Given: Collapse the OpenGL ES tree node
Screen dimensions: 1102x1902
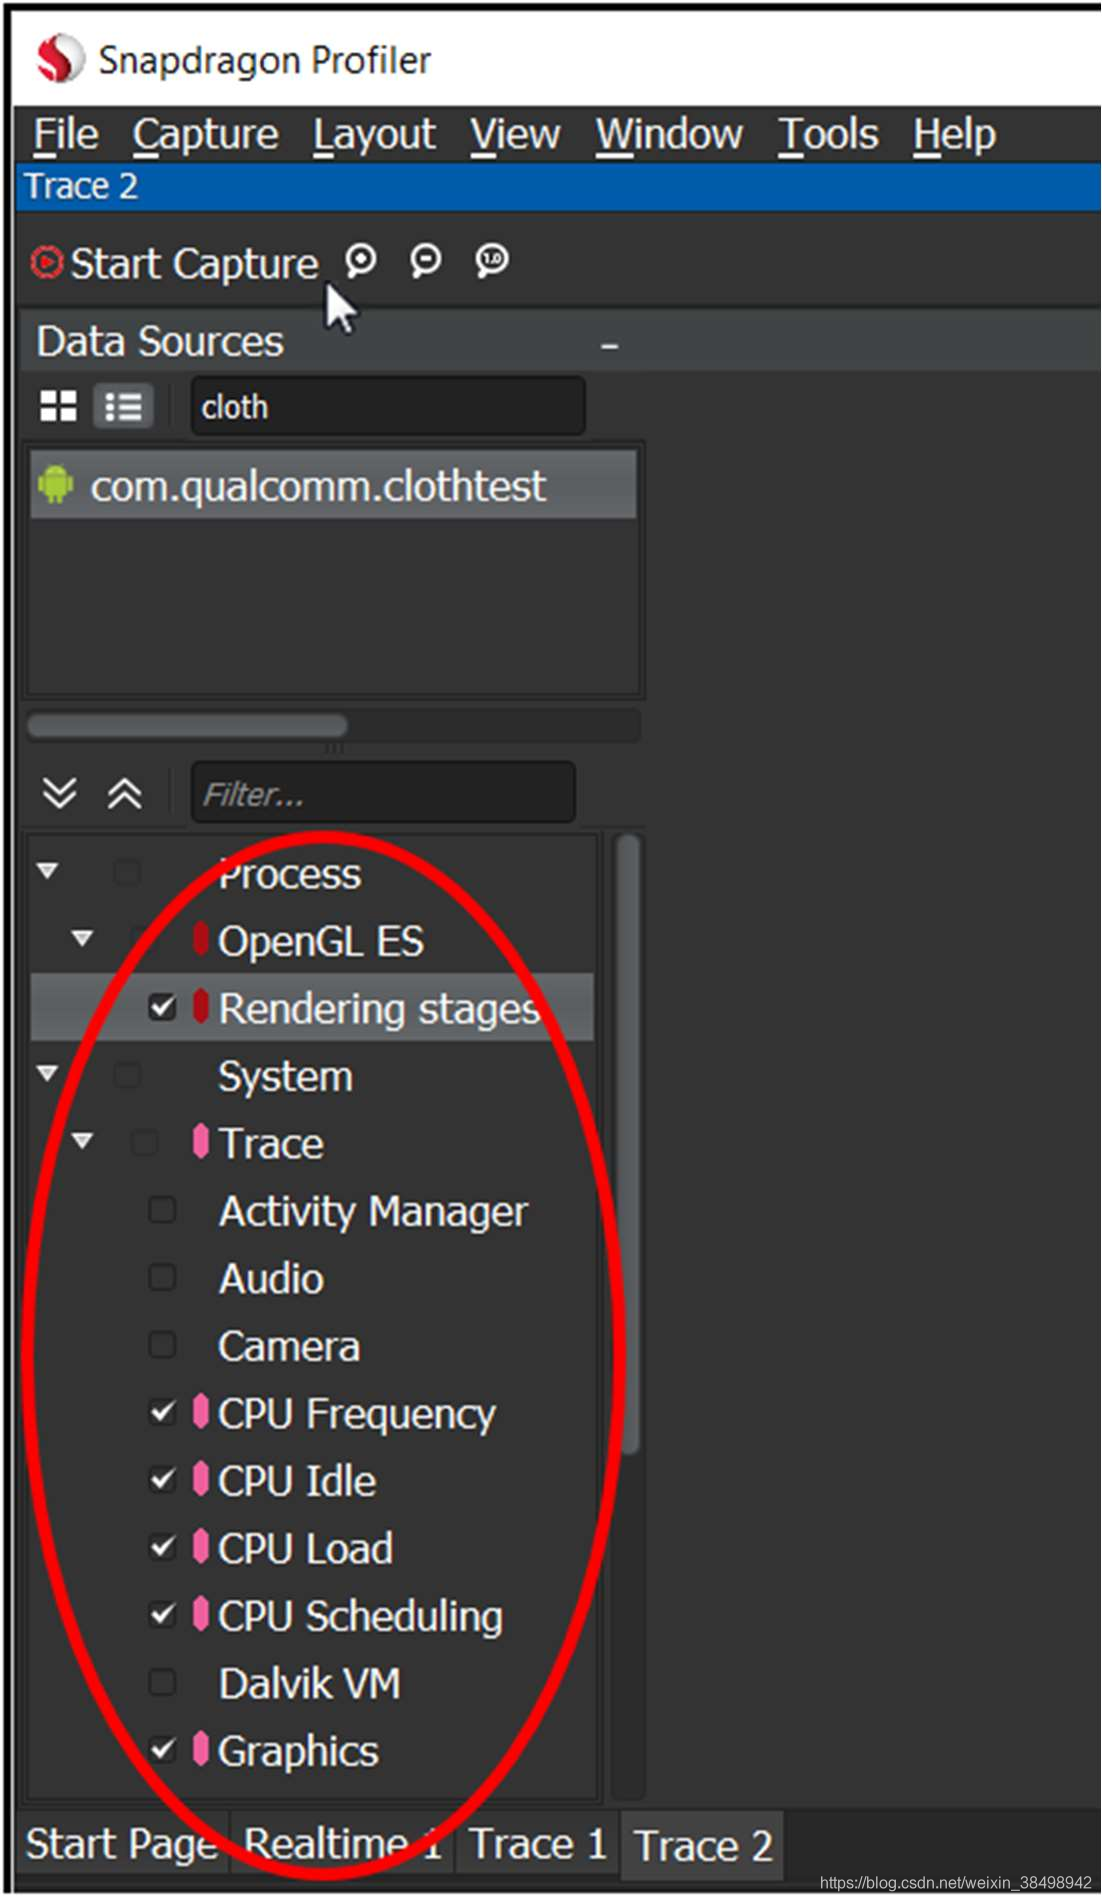Looking at the screenshot, I should tap(82, 938).
